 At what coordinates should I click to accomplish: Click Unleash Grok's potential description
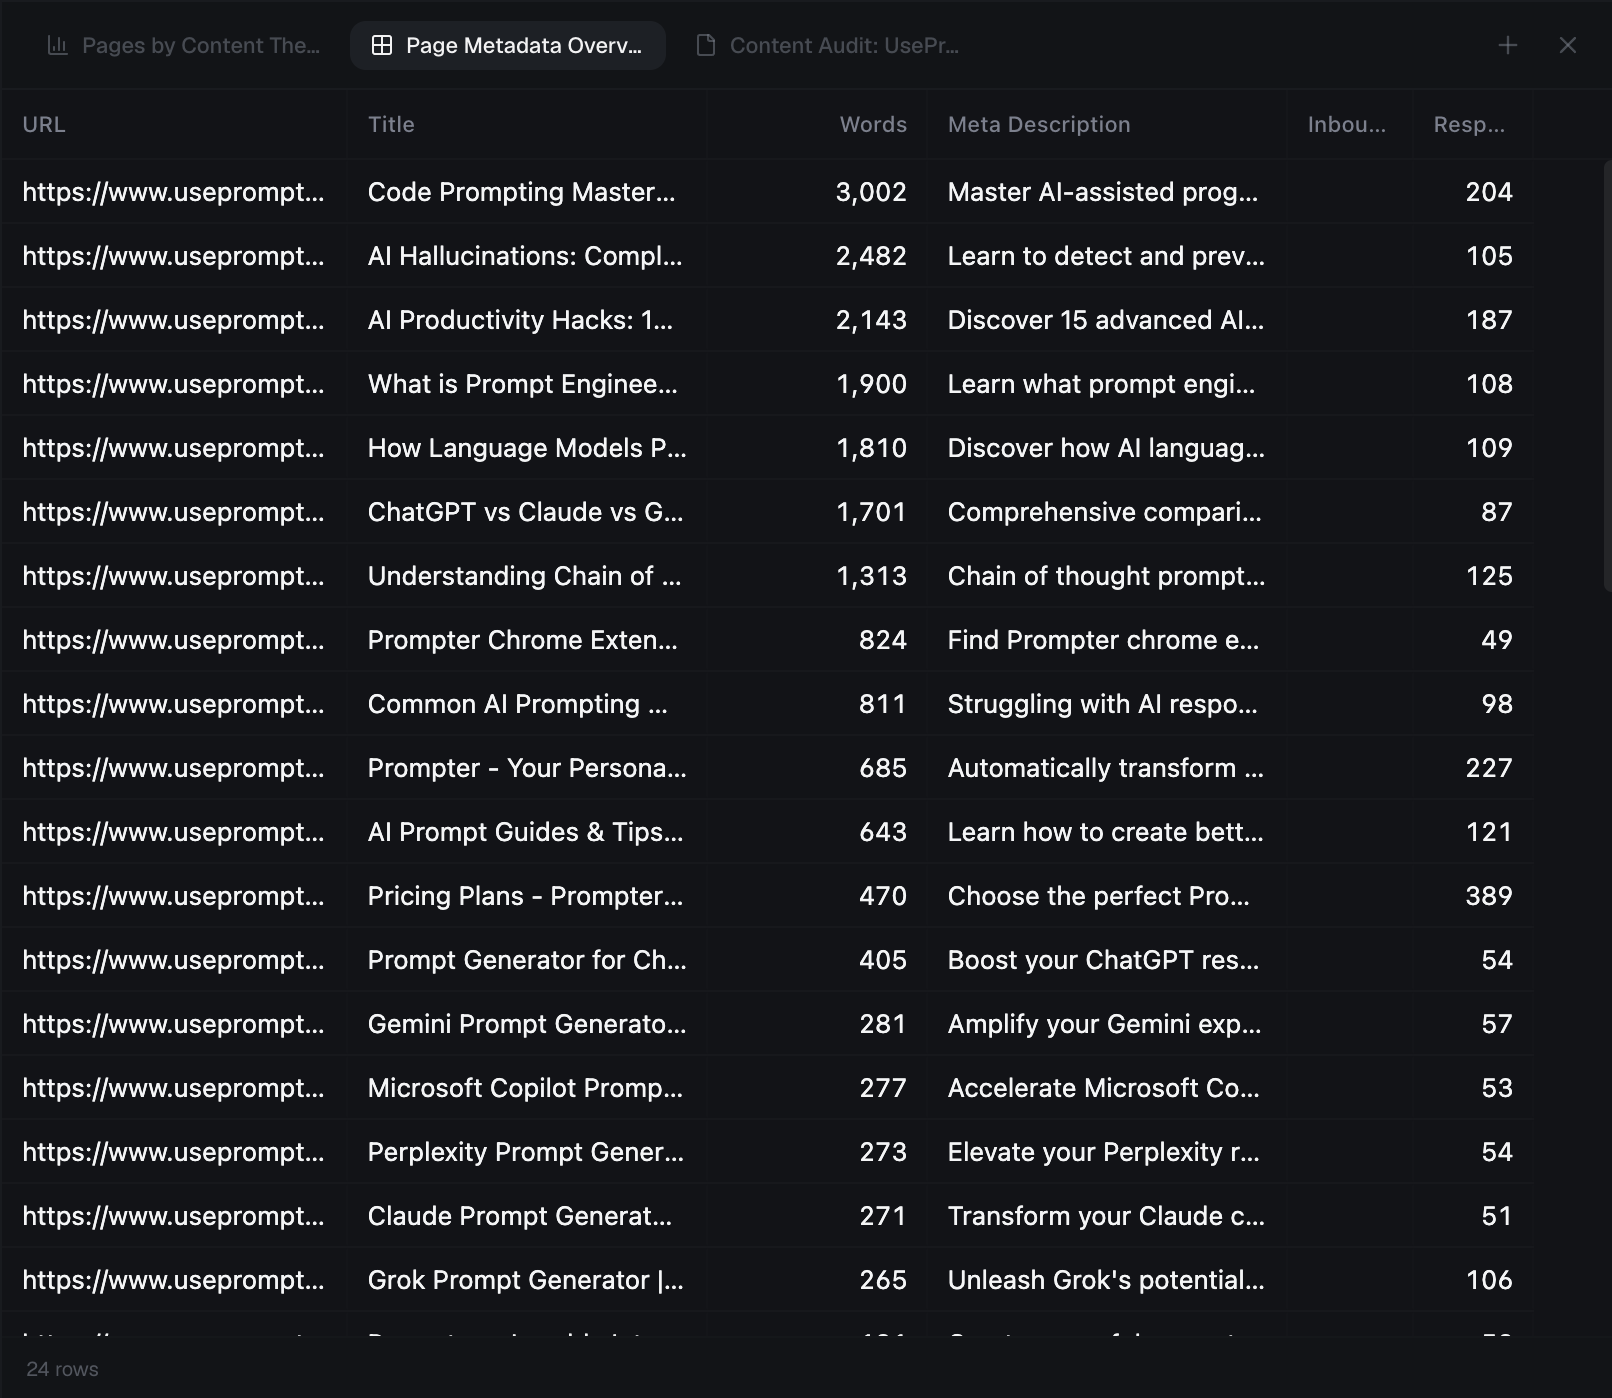click(x=1106, y=1280)
